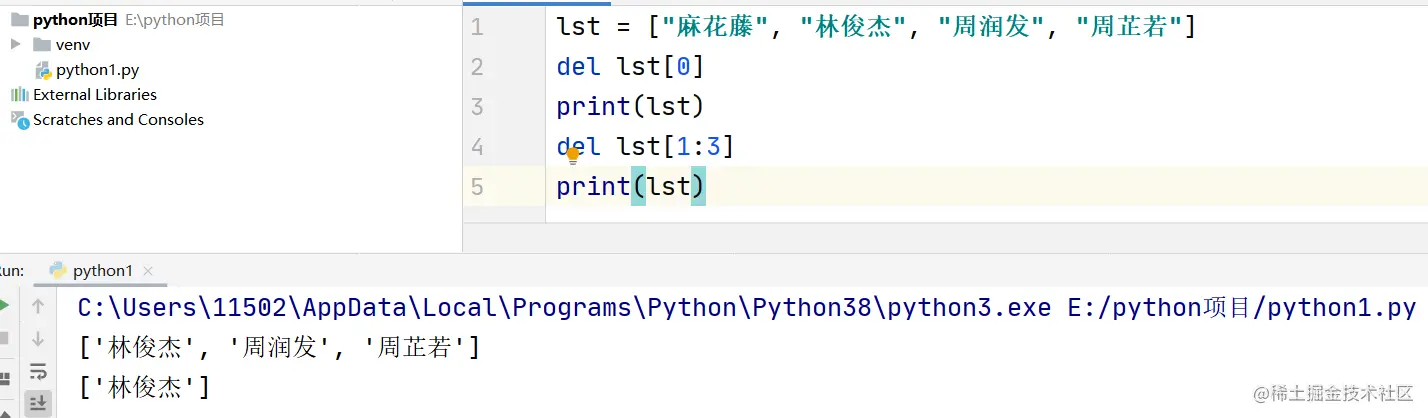The image size is (1428, 418).
Task: Click the up stack trace arrow
Action: tap(38, 306)
